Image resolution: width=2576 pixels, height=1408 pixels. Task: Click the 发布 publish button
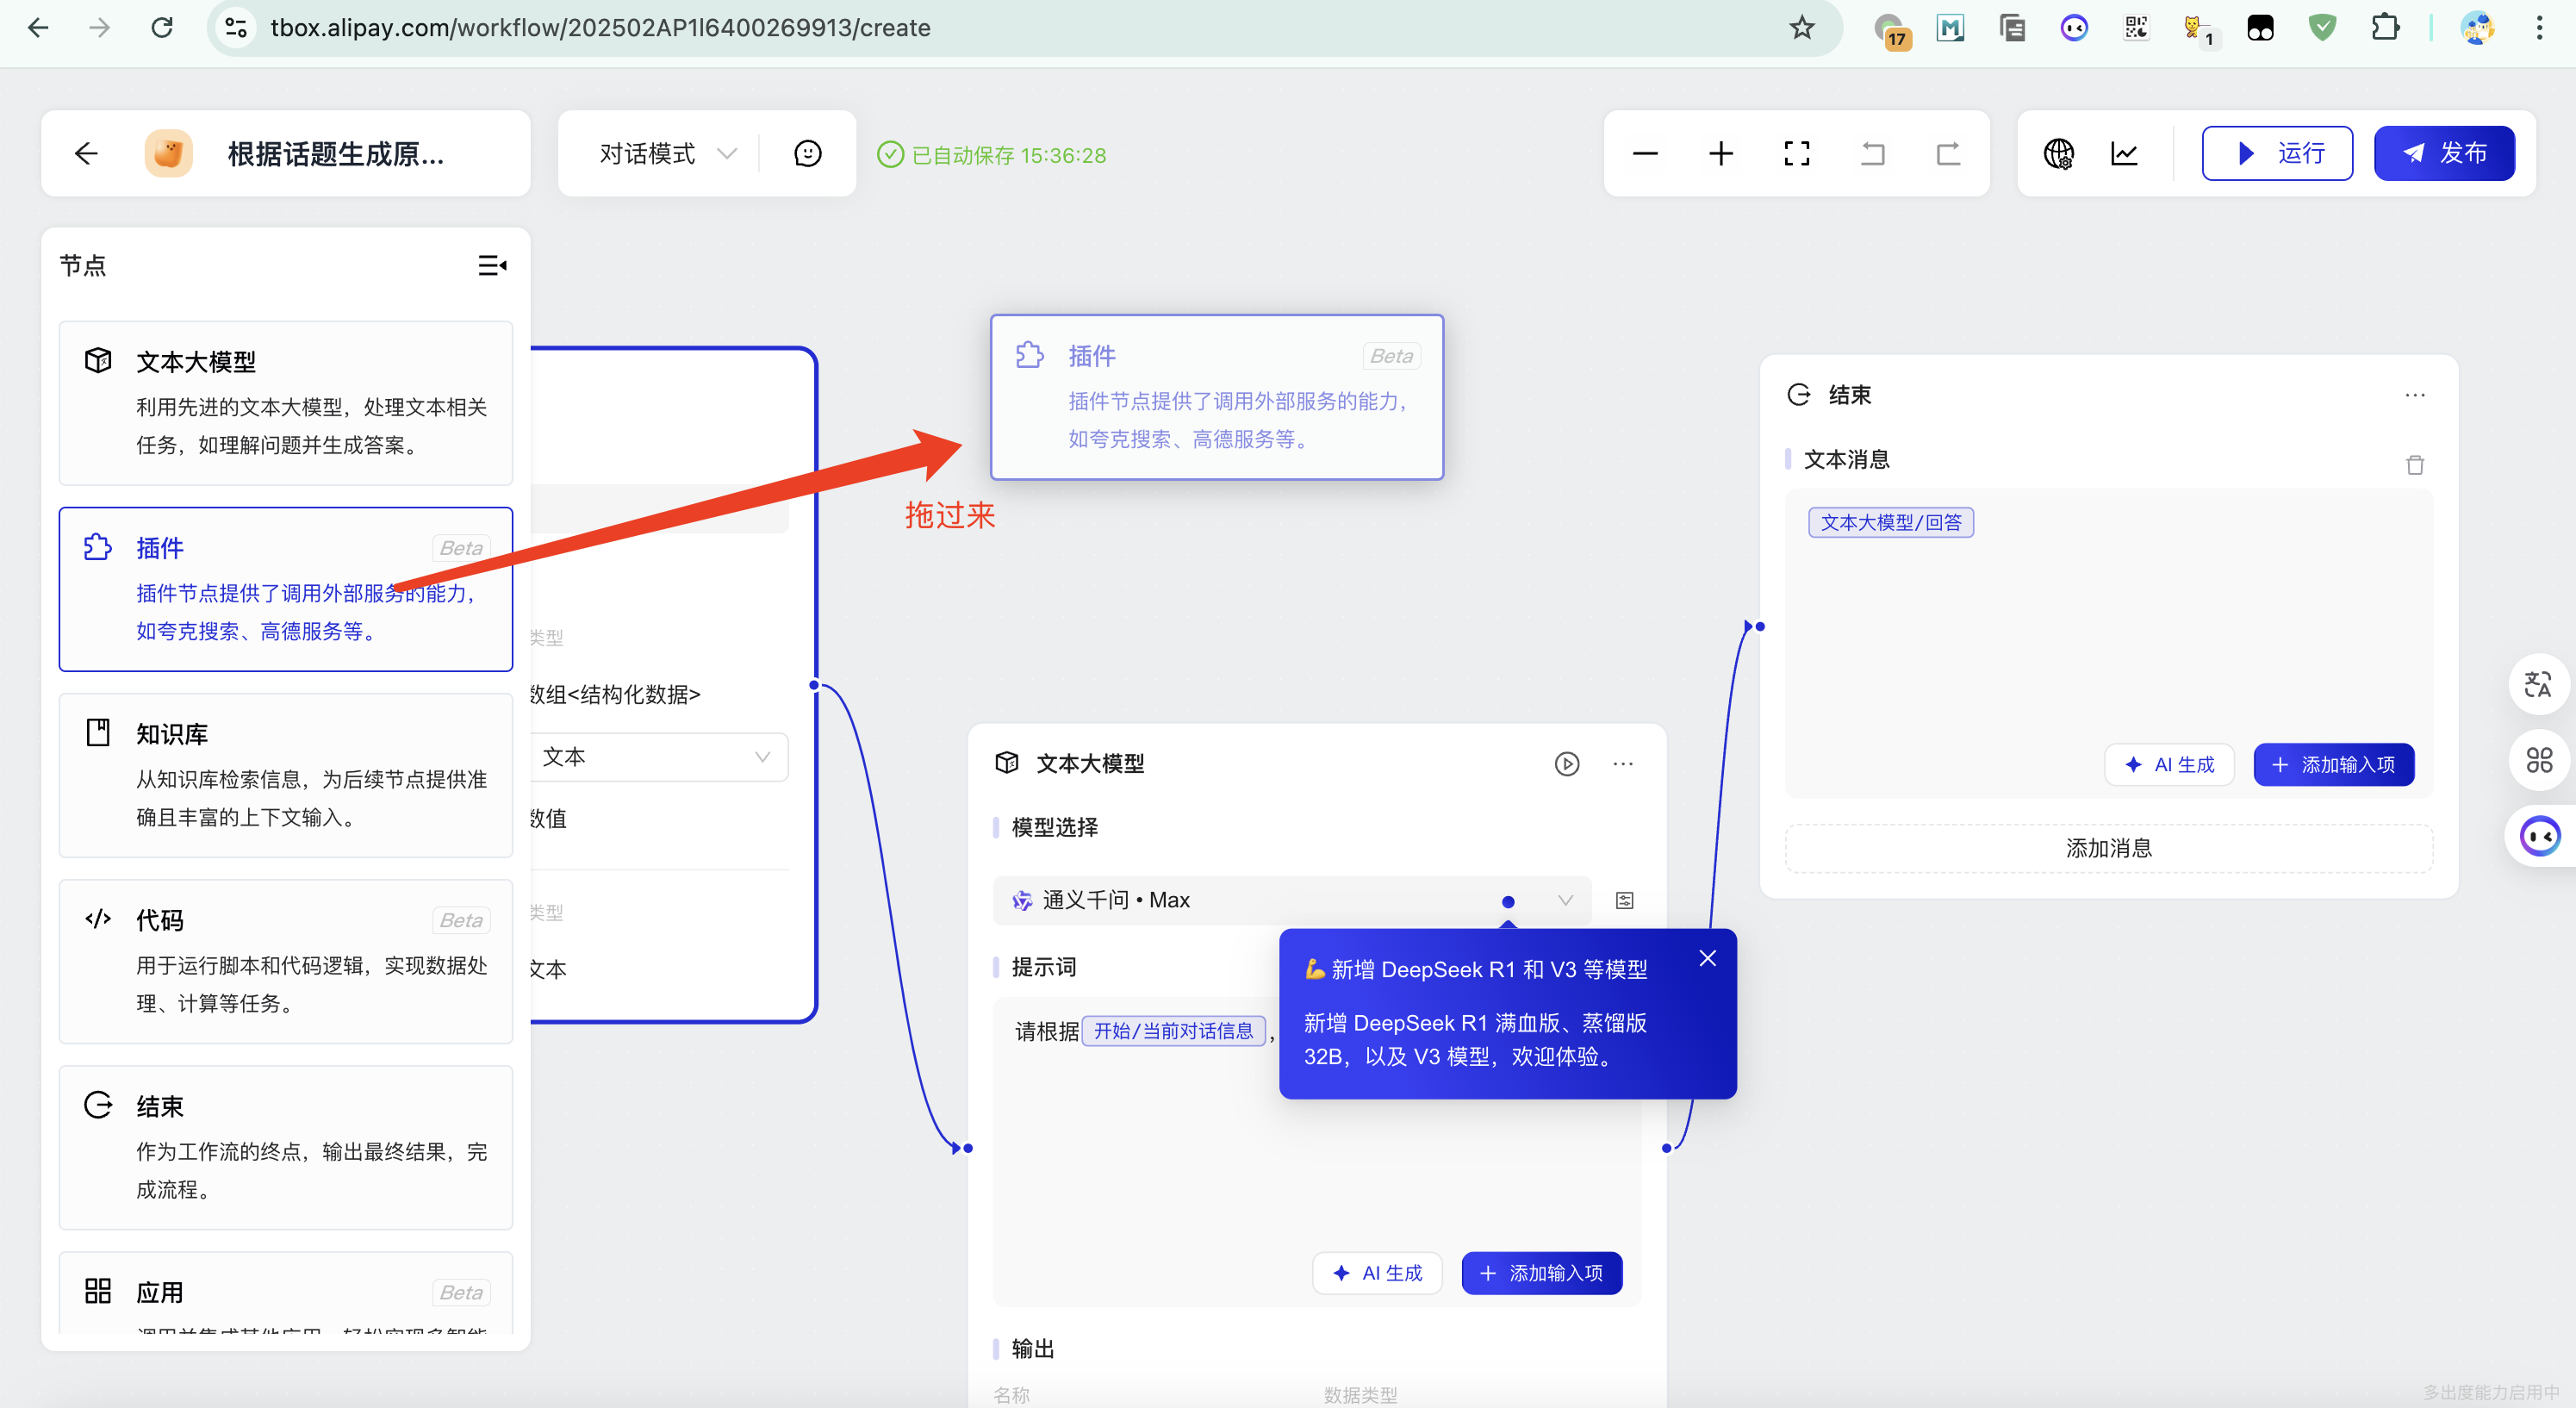pos(2444,154)
